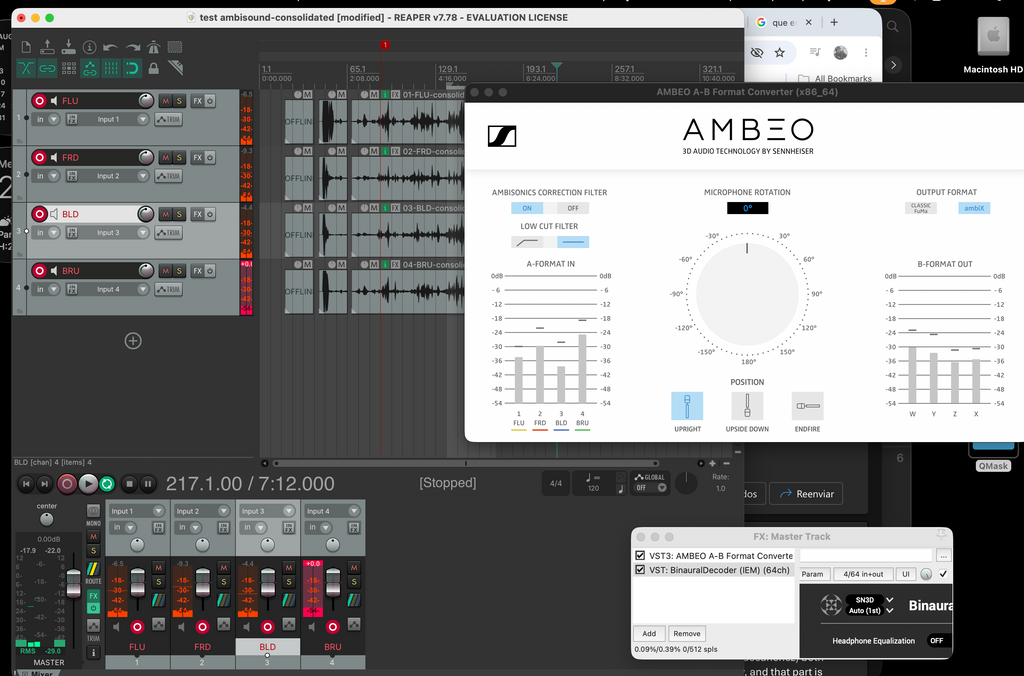Uncheck VST BinauralDecoder (IEM) checkbox
1024x676 pixels.
(x=640, y=570)
